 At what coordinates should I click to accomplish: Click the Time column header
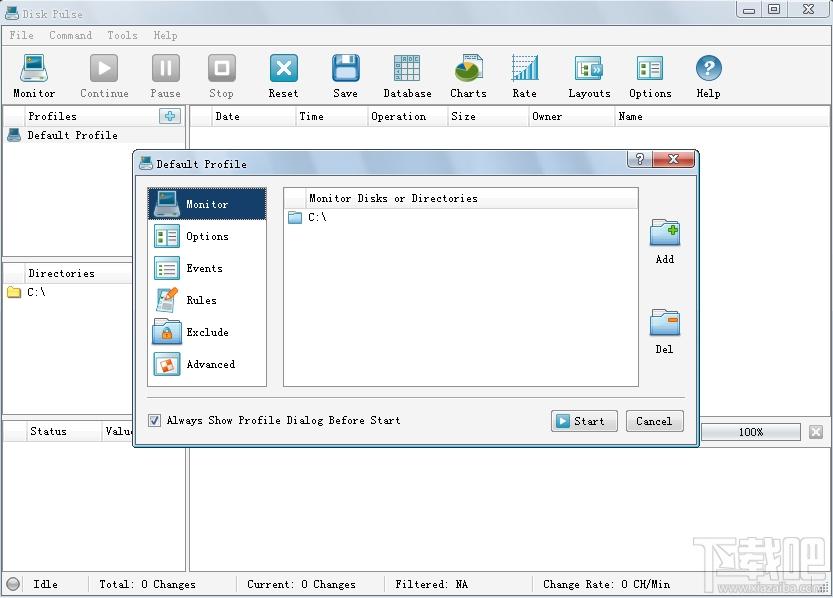pyautogui.click(x=331, y=116)
